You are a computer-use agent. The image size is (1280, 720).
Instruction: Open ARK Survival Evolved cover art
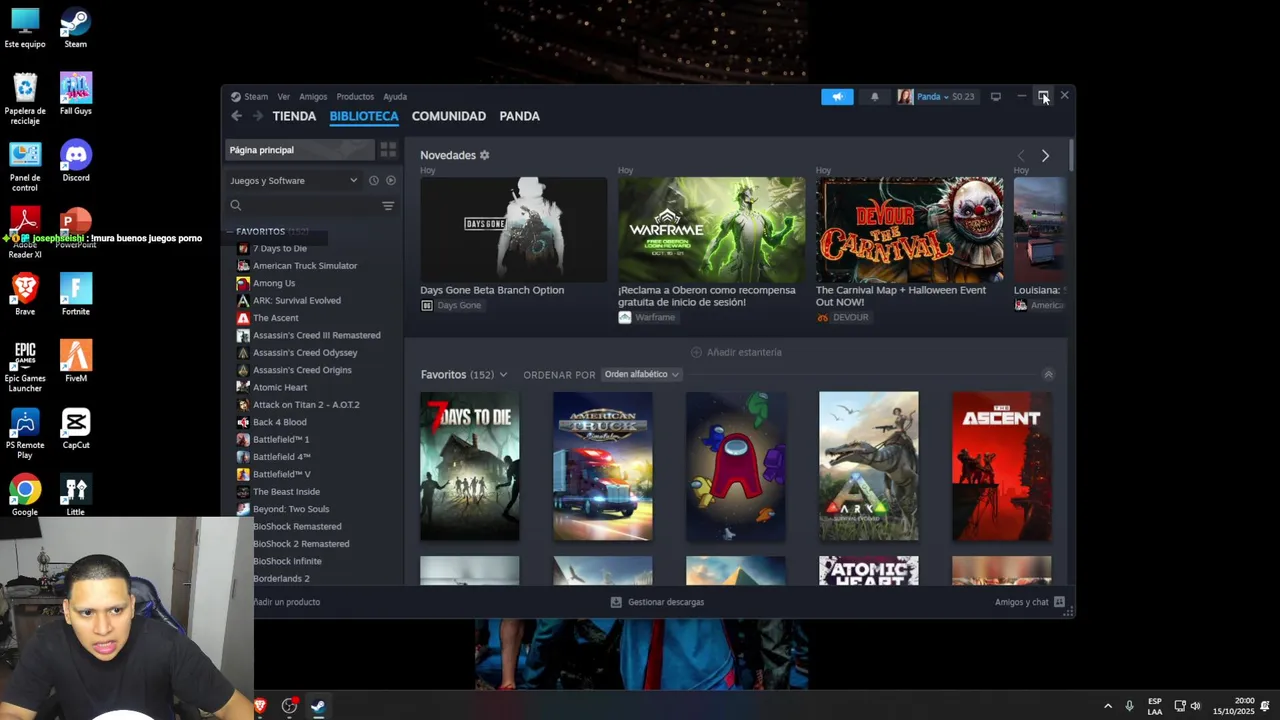tap(869, 466)
